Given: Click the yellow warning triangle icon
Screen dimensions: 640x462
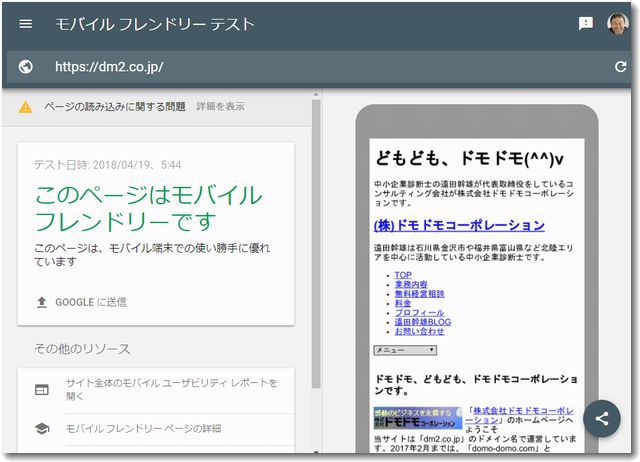Looking at the screenshot, I should (25, 107).
